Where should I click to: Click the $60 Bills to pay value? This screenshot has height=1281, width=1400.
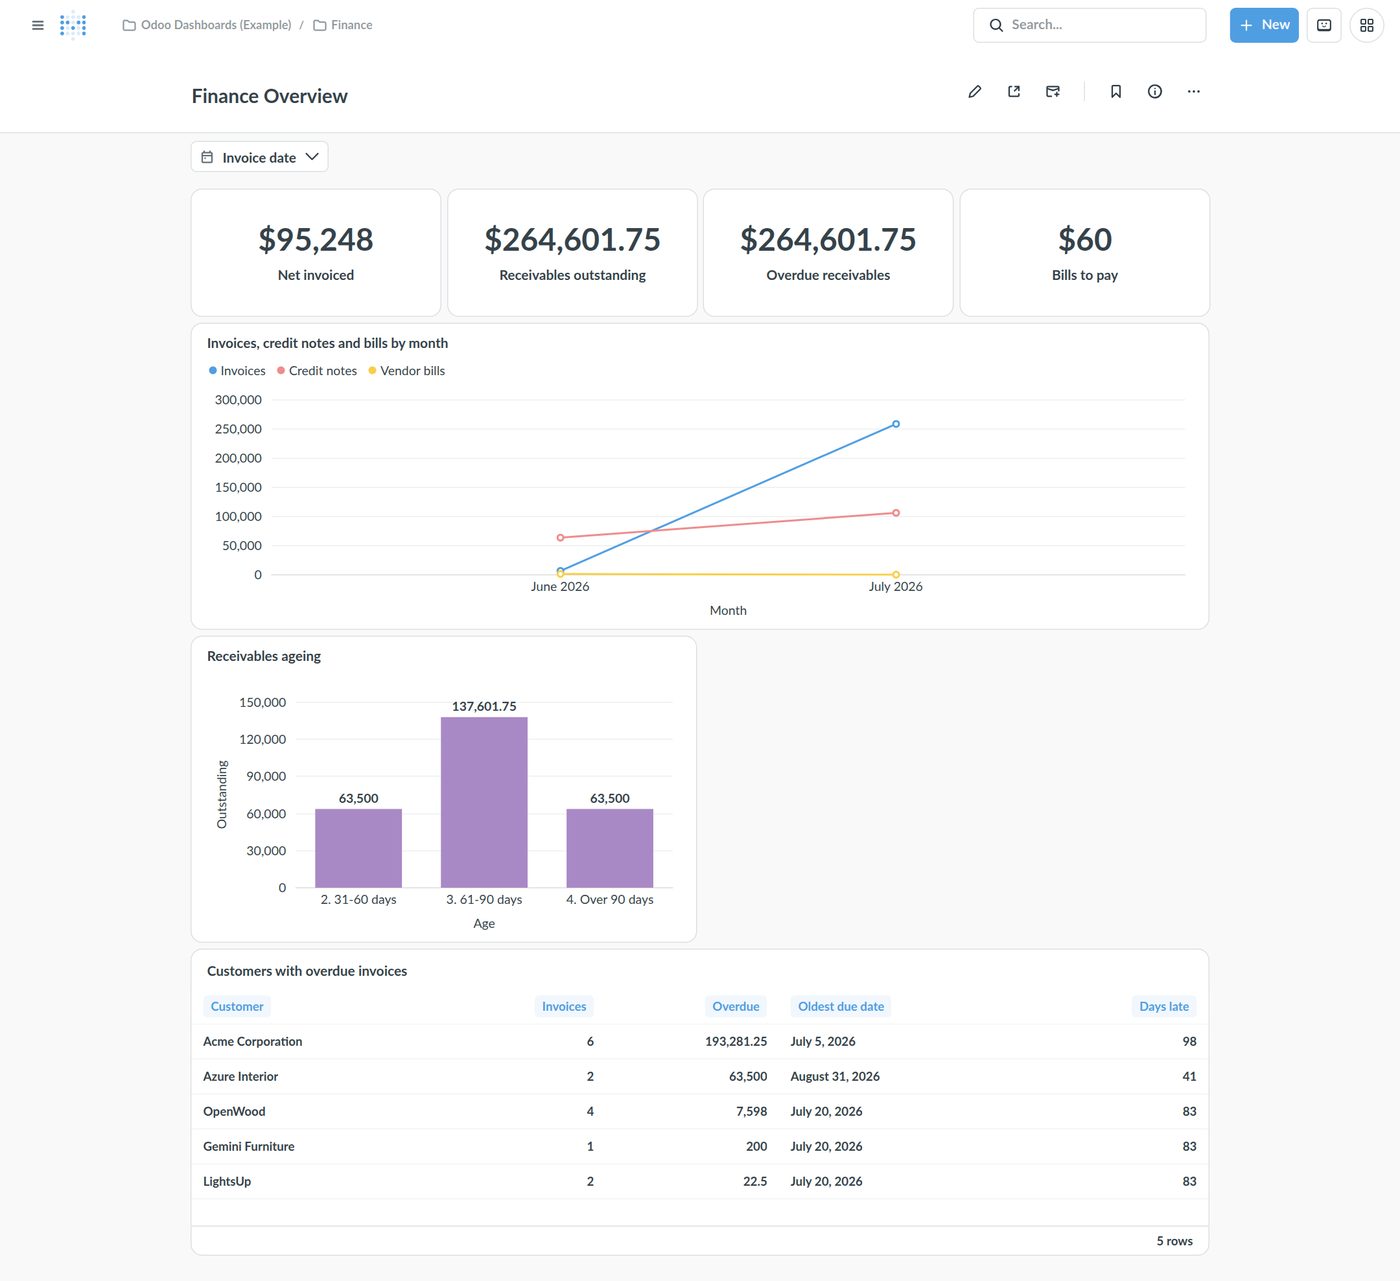[1085, 240]
